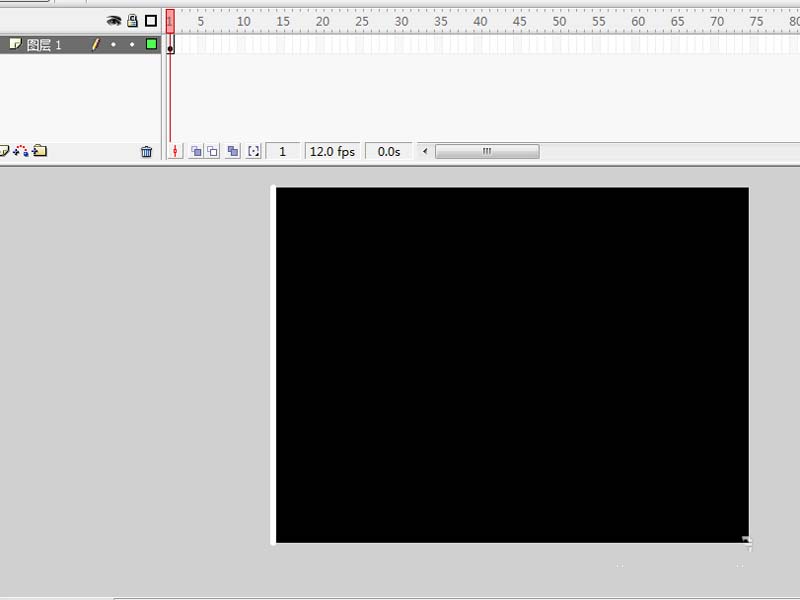Viewport: 800px width, 600px height.
Task: Click the Center Frame button
Action: pyautogui.click(x=175, y=151)
